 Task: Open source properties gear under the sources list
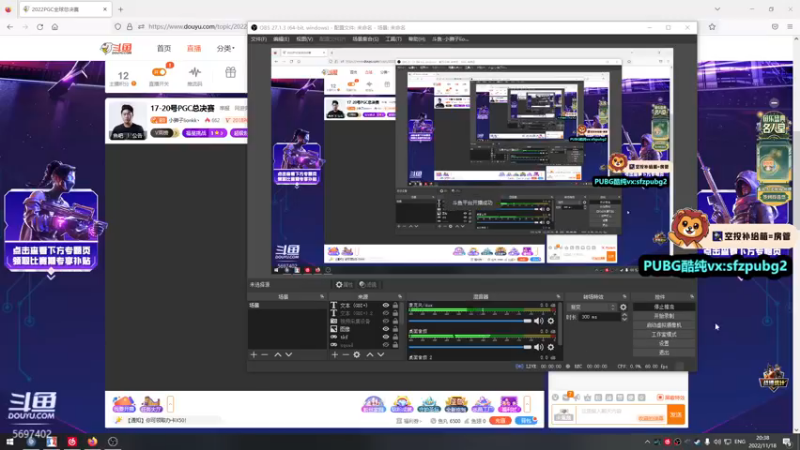[x=357, y=355]
